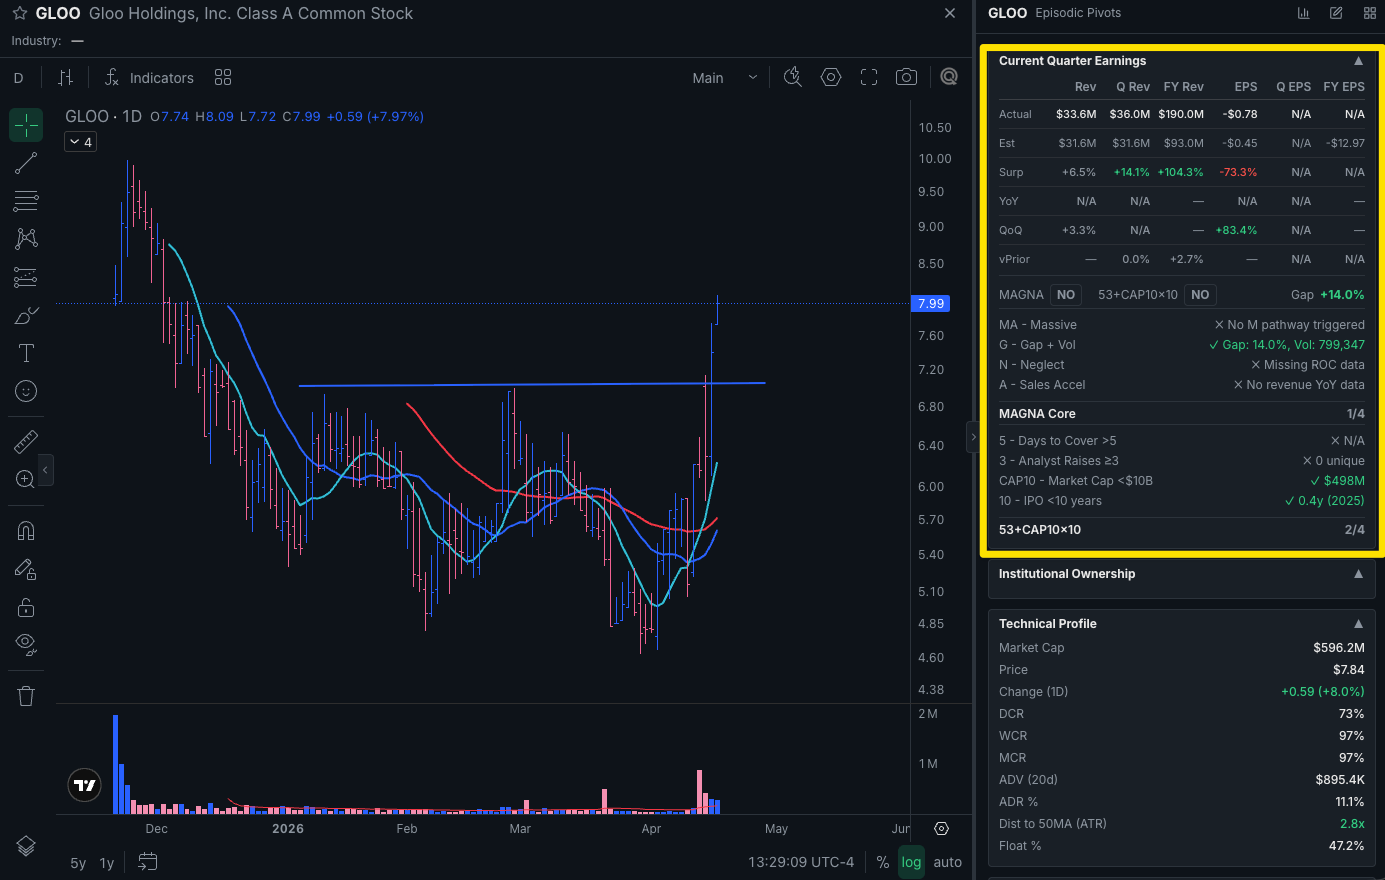Screen dimensions: 1385x880
Task: Toggle the log scale button
Action: [x=911, y=862]
